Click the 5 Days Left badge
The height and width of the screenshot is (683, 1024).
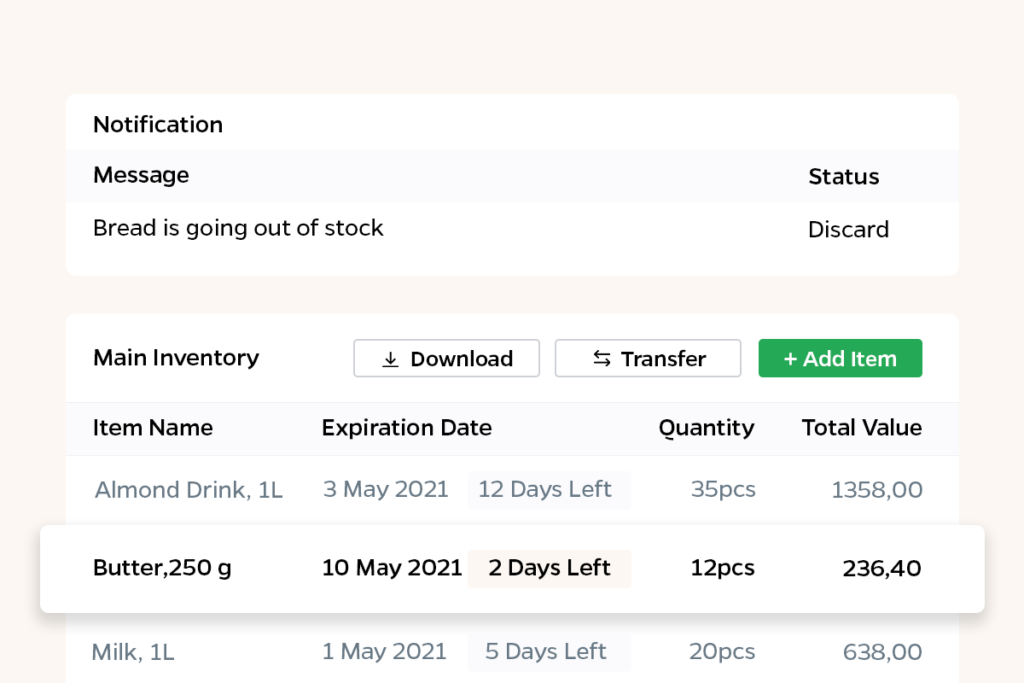[x=549, y=652]
